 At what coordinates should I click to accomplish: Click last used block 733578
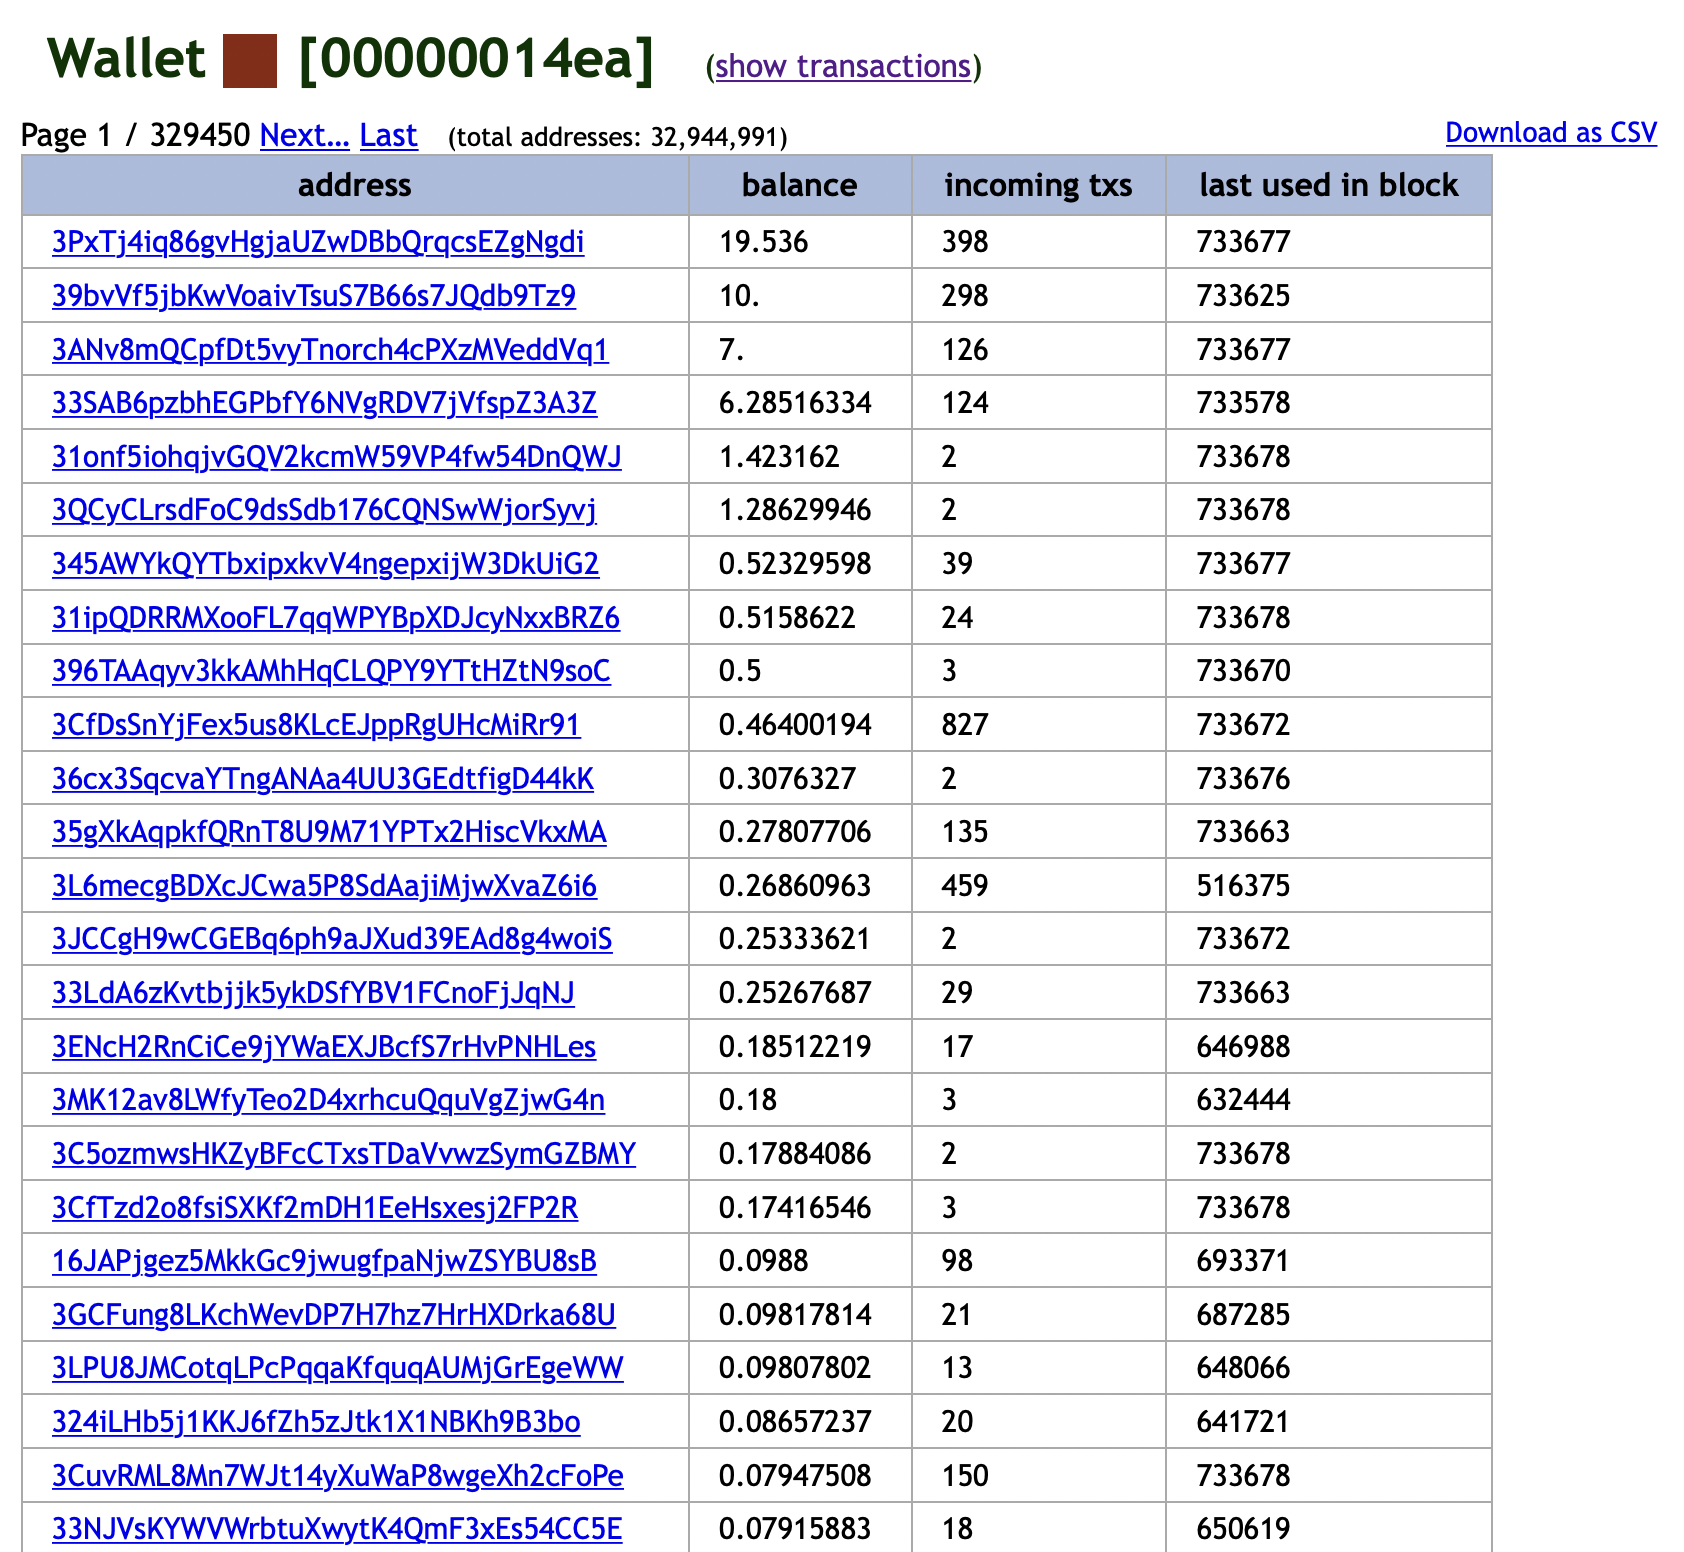(1243, 403)
